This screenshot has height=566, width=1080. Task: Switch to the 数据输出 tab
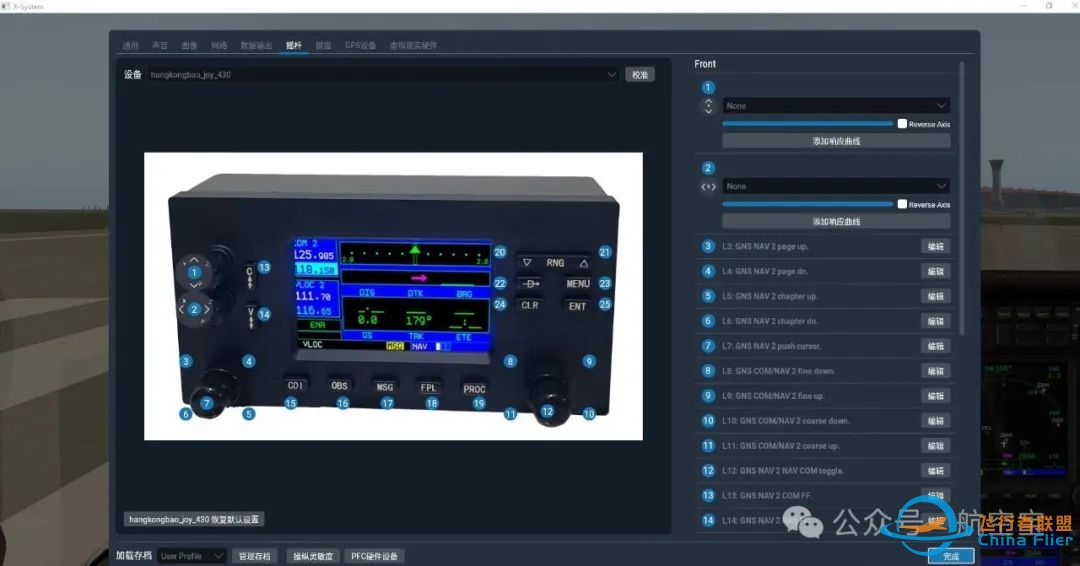(256, 45)
